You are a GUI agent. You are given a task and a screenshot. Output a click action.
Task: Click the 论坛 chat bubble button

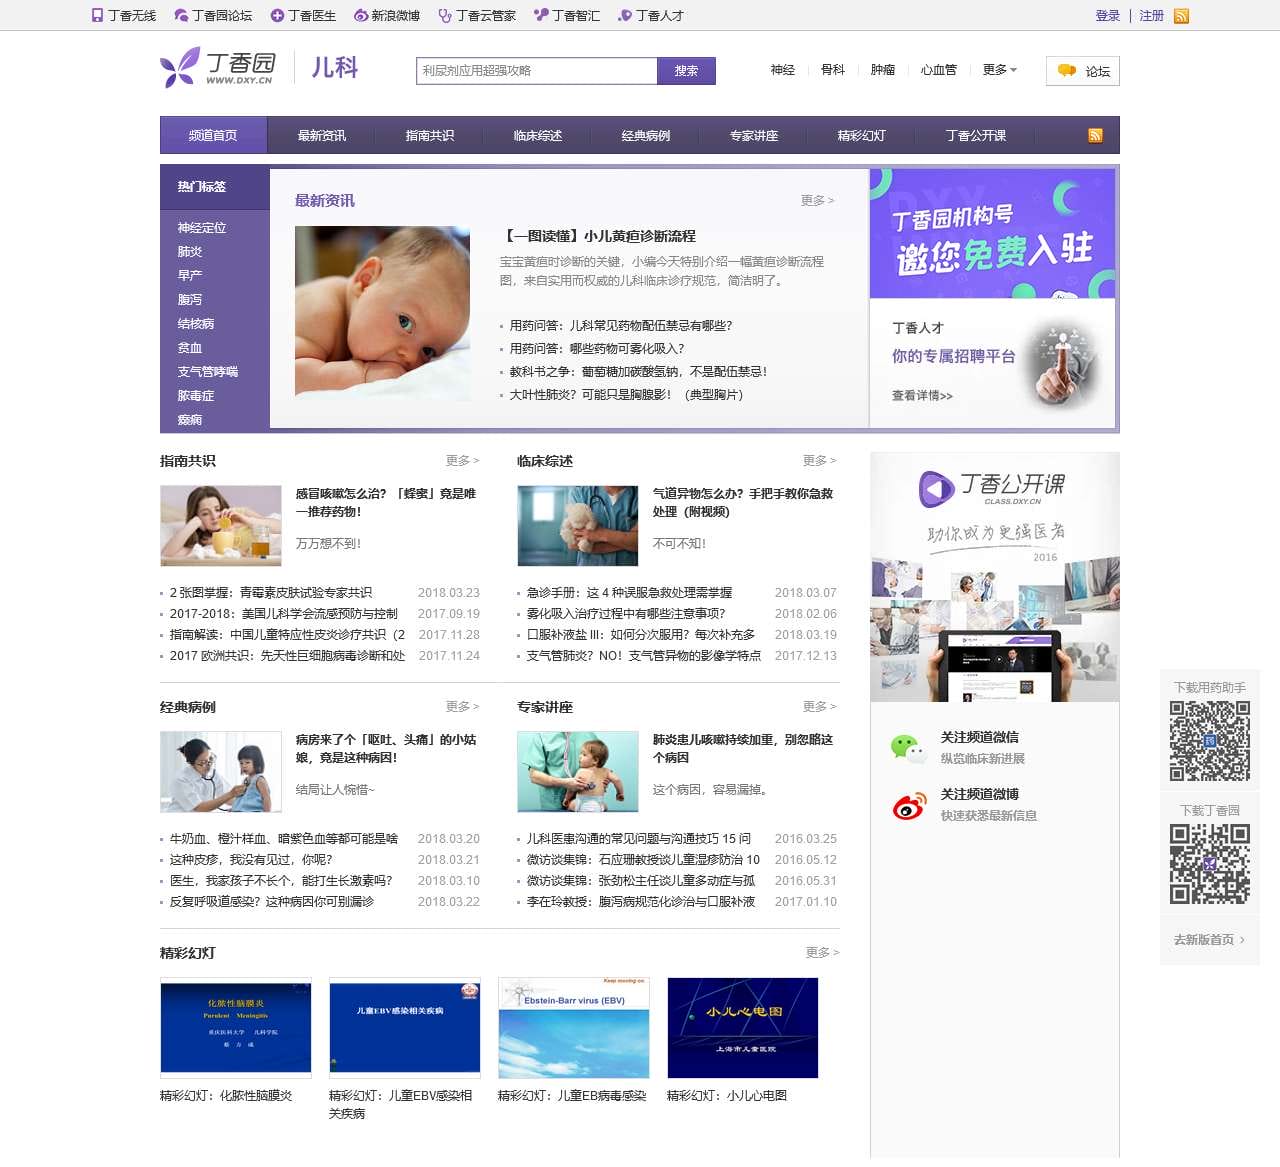click(x=1083, y=71)
